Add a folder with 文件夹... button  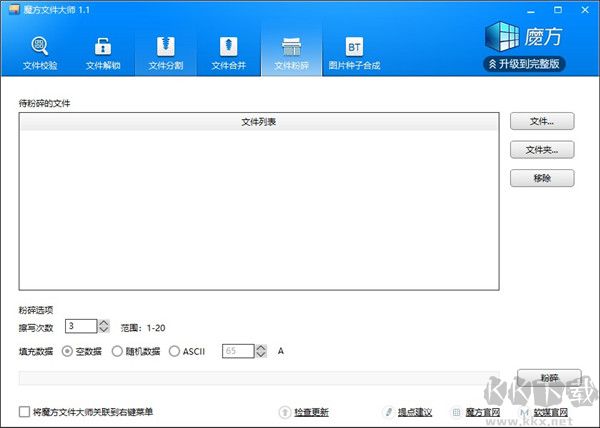(541, 150)
